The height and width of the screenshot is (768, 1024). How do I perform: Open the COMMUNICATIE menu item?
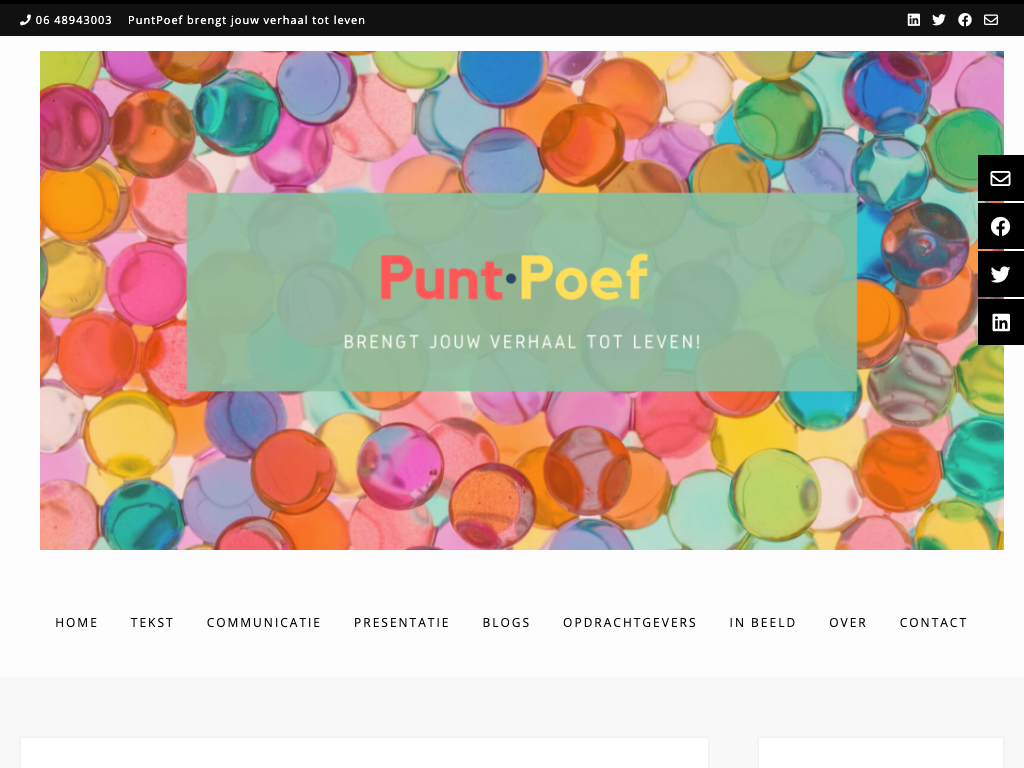[x=264, y=622]
